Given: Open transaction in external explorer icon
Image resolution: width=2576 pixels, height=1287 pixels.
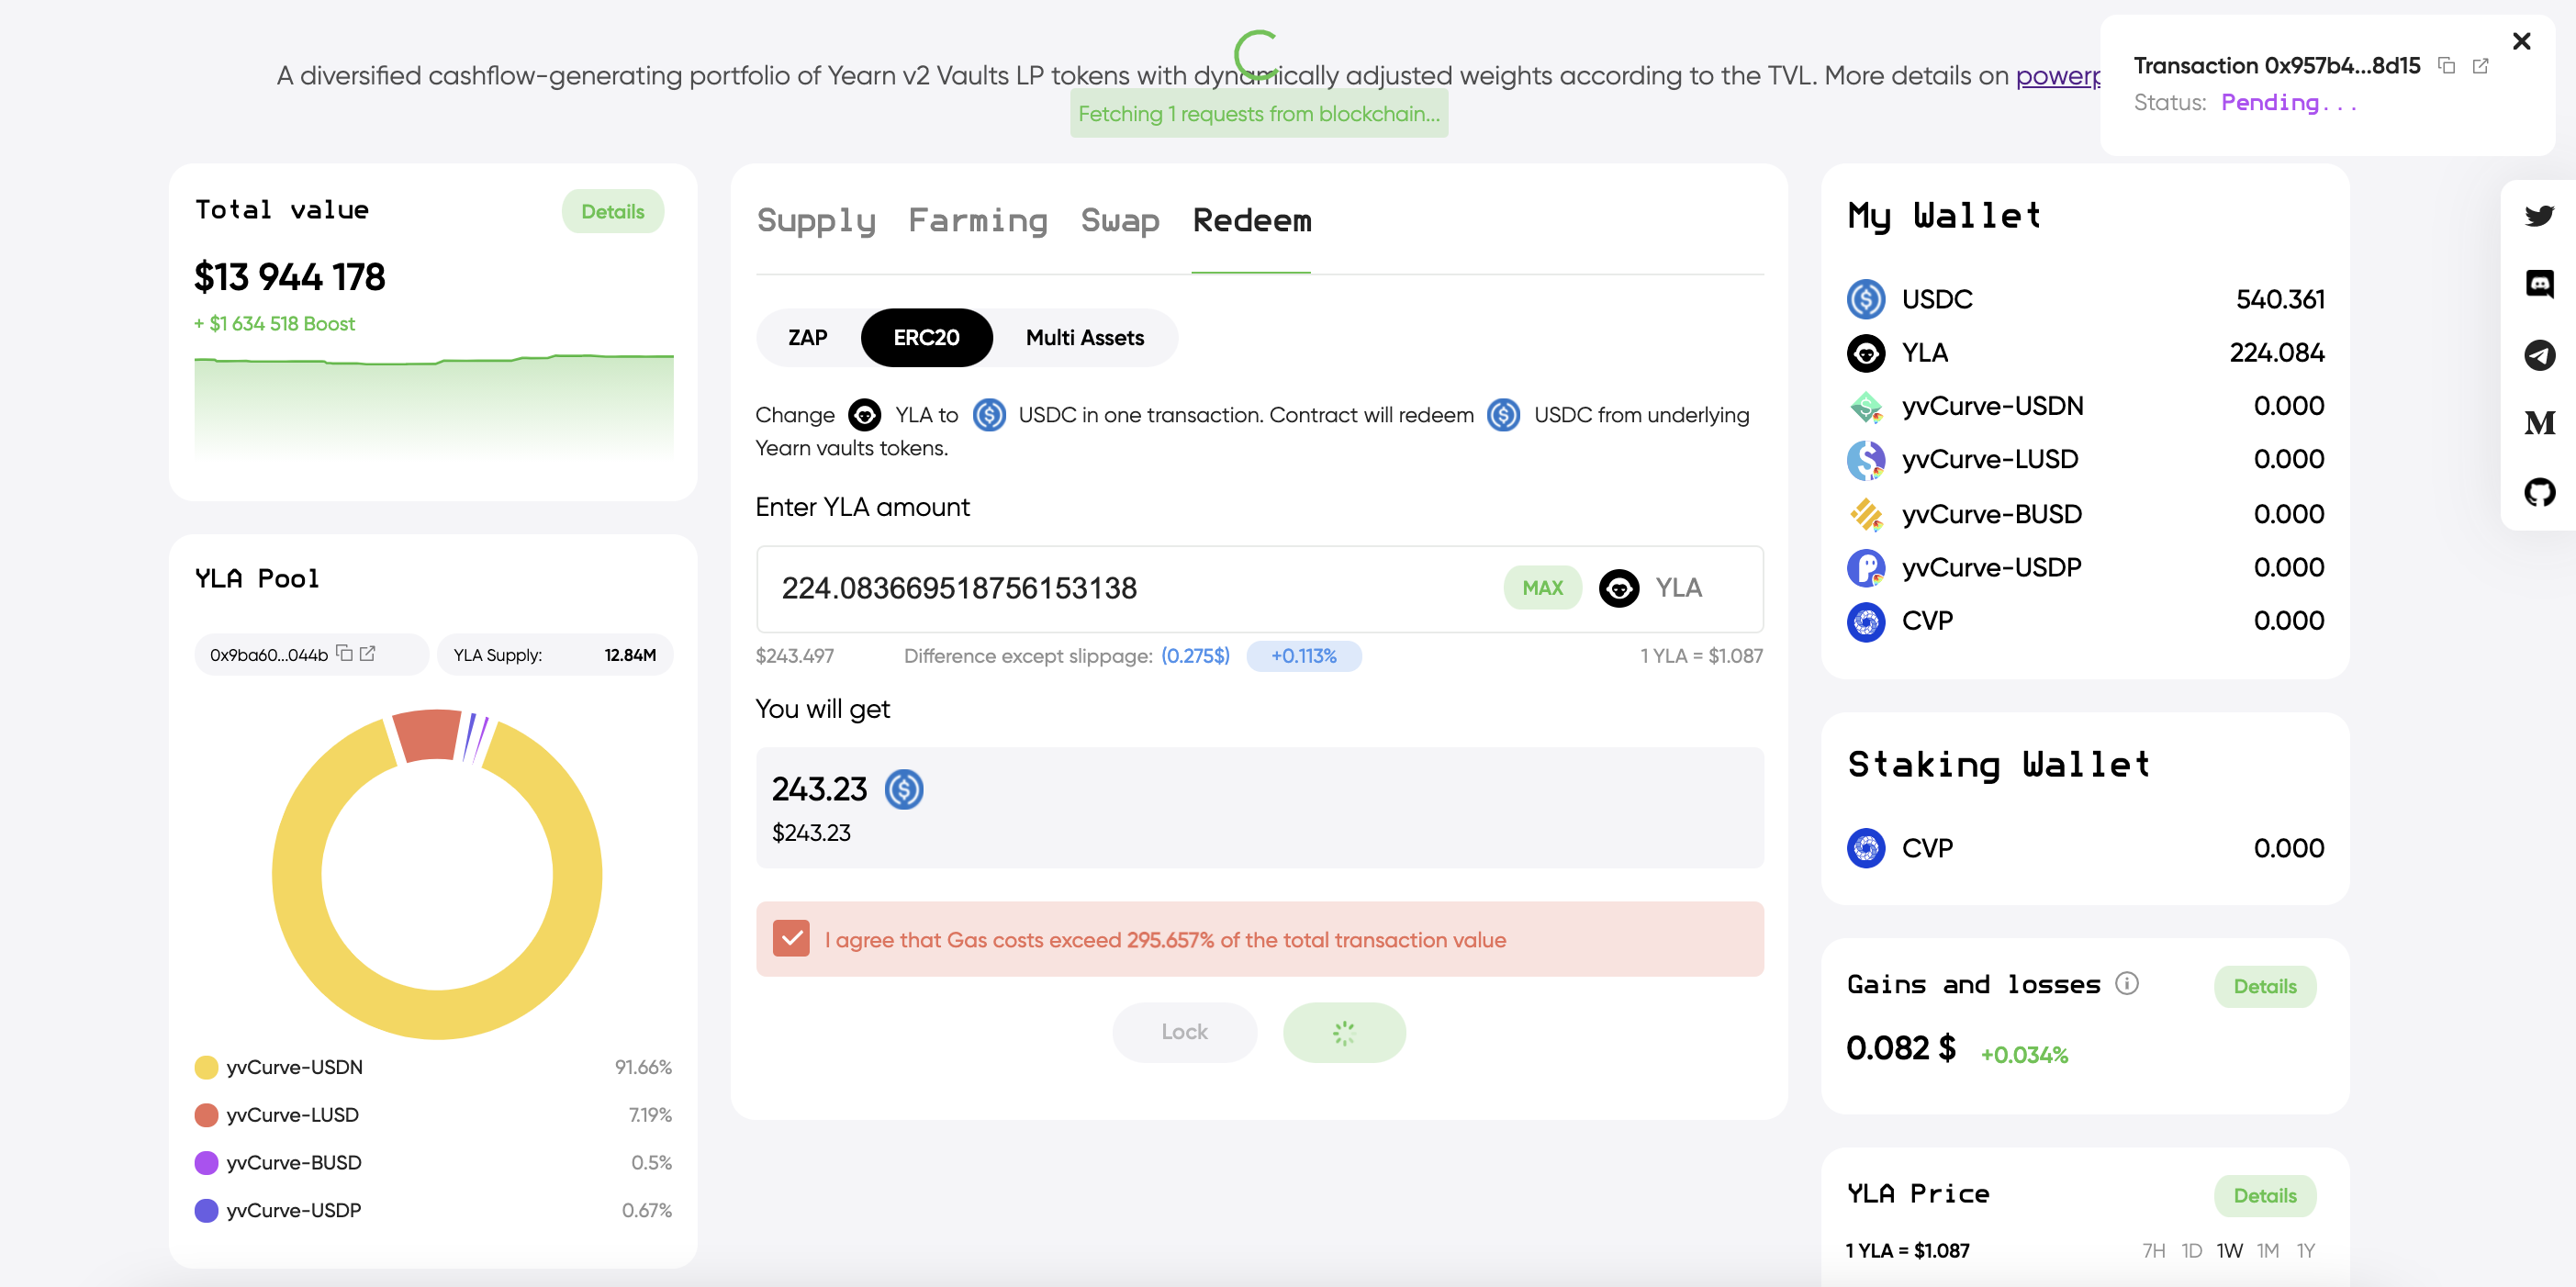Looking at the screenshot, I should click(2480, 66).
